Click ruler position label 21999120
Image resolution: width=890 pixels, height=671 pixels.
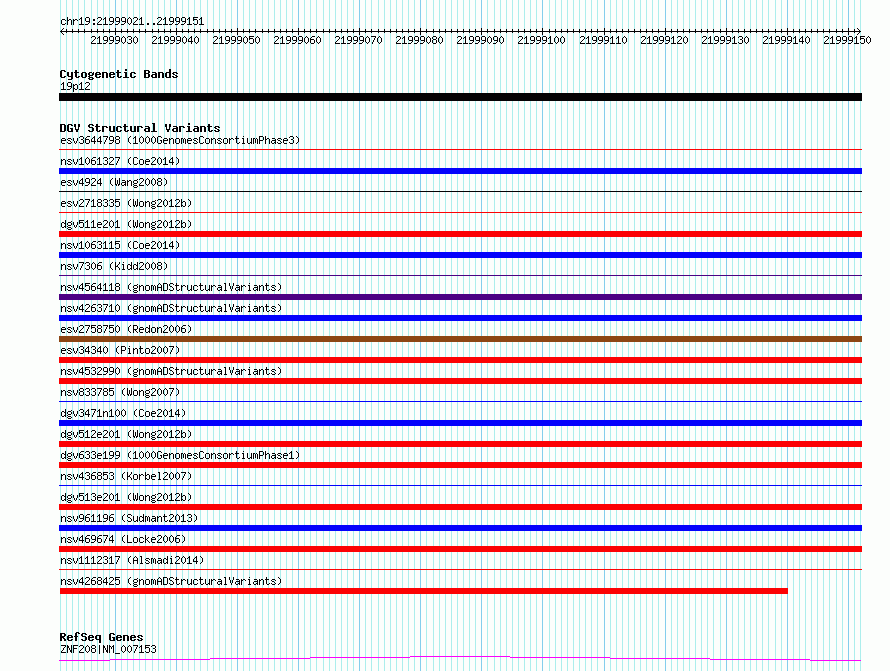[664, 40]
